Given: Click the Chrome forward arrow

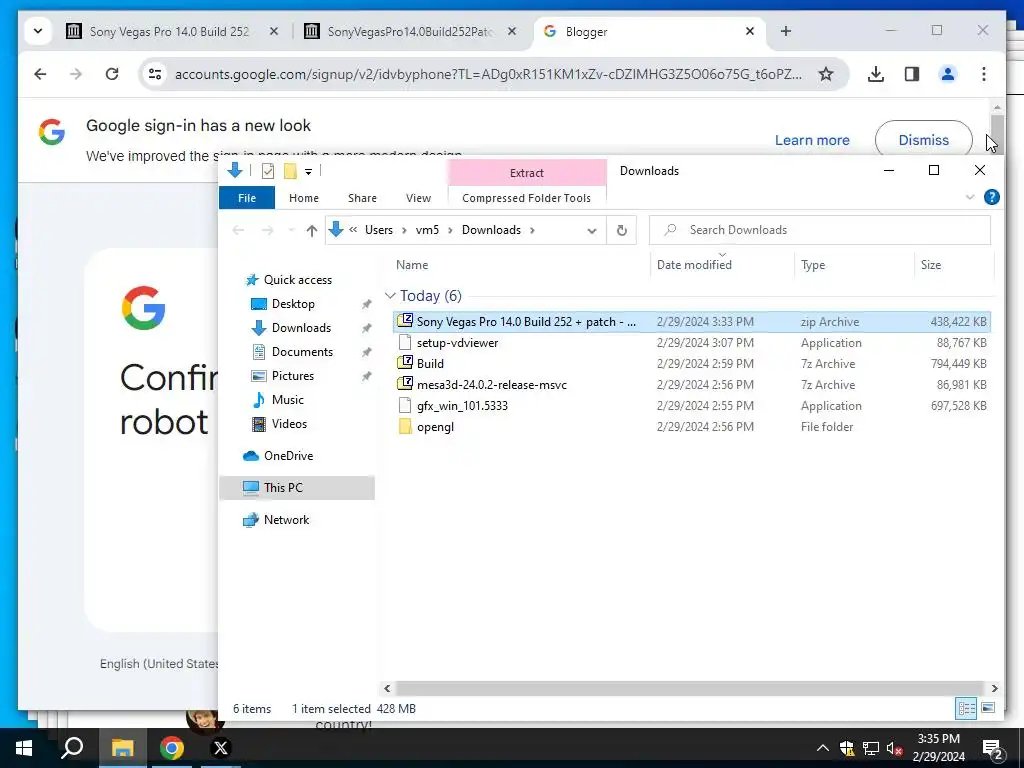Looking at the screenshot, I should (x=76, y=74).
